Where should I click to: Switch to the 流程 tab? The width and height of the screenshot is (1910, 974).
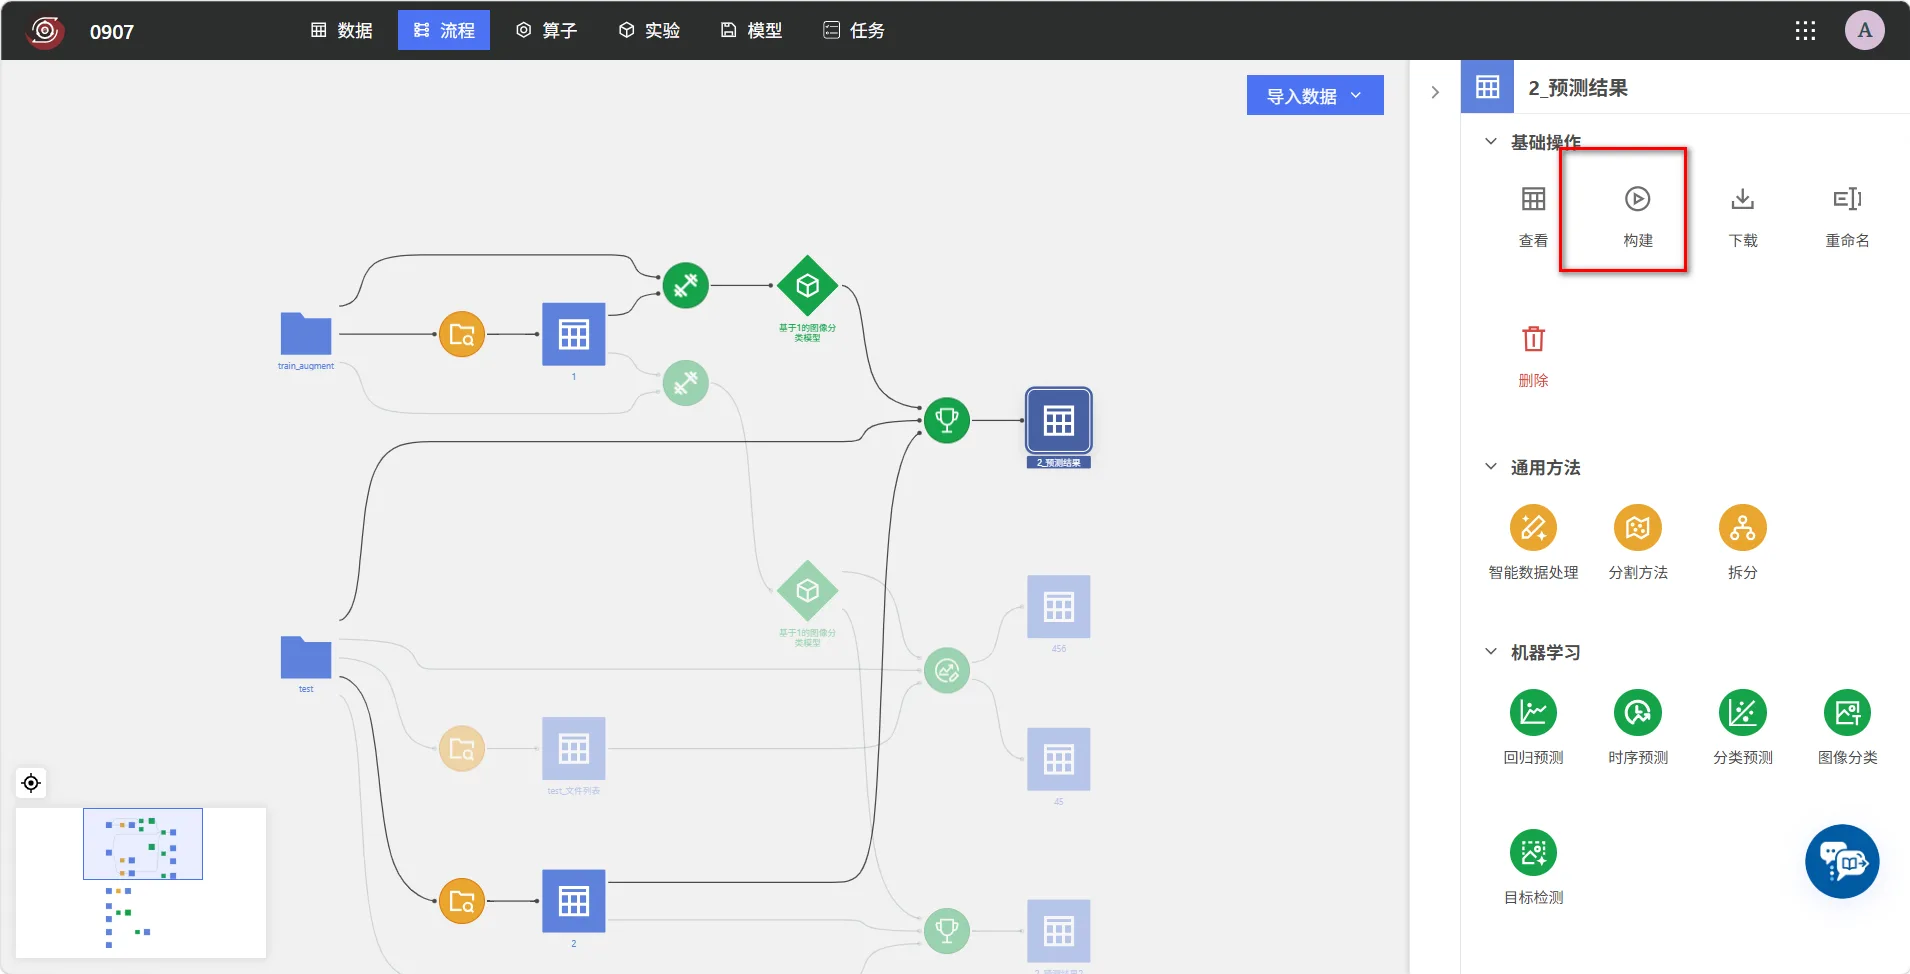pos(444,30)
